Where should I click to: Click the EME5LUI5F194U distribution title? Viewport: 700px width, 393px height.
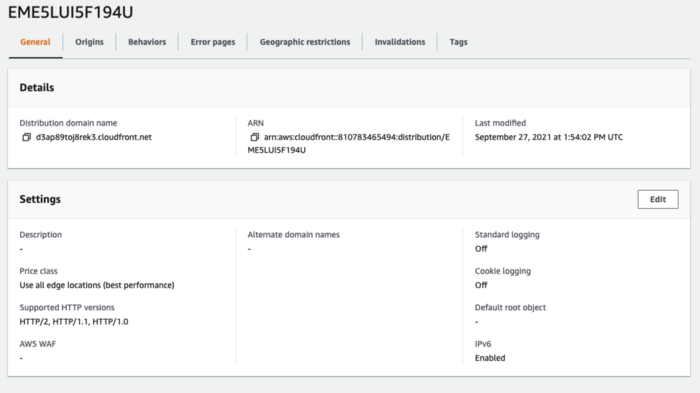(x=71, y=12)
